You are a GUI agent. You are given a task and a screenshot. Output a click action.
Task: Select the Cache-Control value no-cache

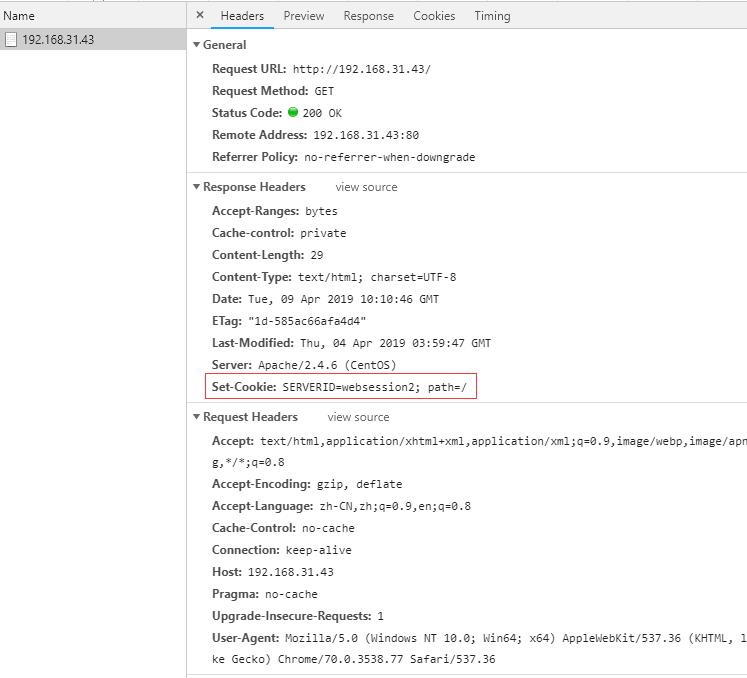(x=328, y=528)
